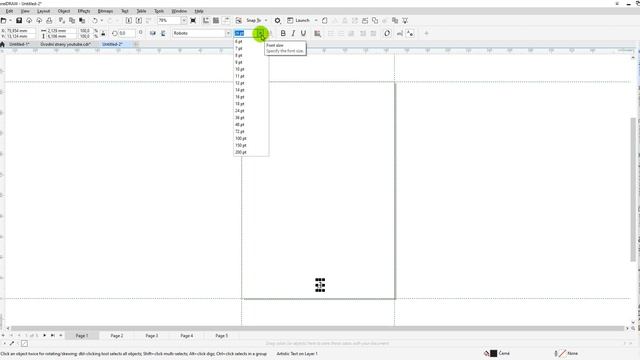Image resolution: width=640 pixels, height=360 pixels.
Task: Choose 6 pt from the font size list
Action: click(239, 41)
